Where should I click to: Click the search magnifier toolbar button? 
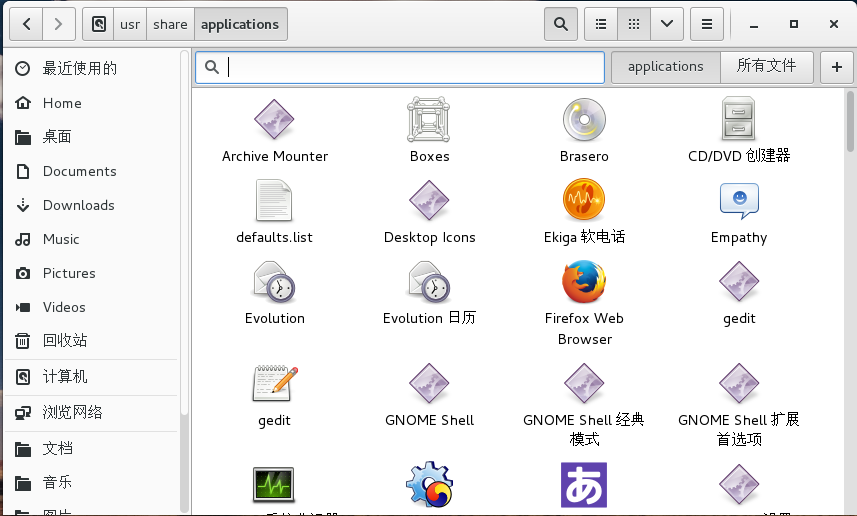point(560,24)
